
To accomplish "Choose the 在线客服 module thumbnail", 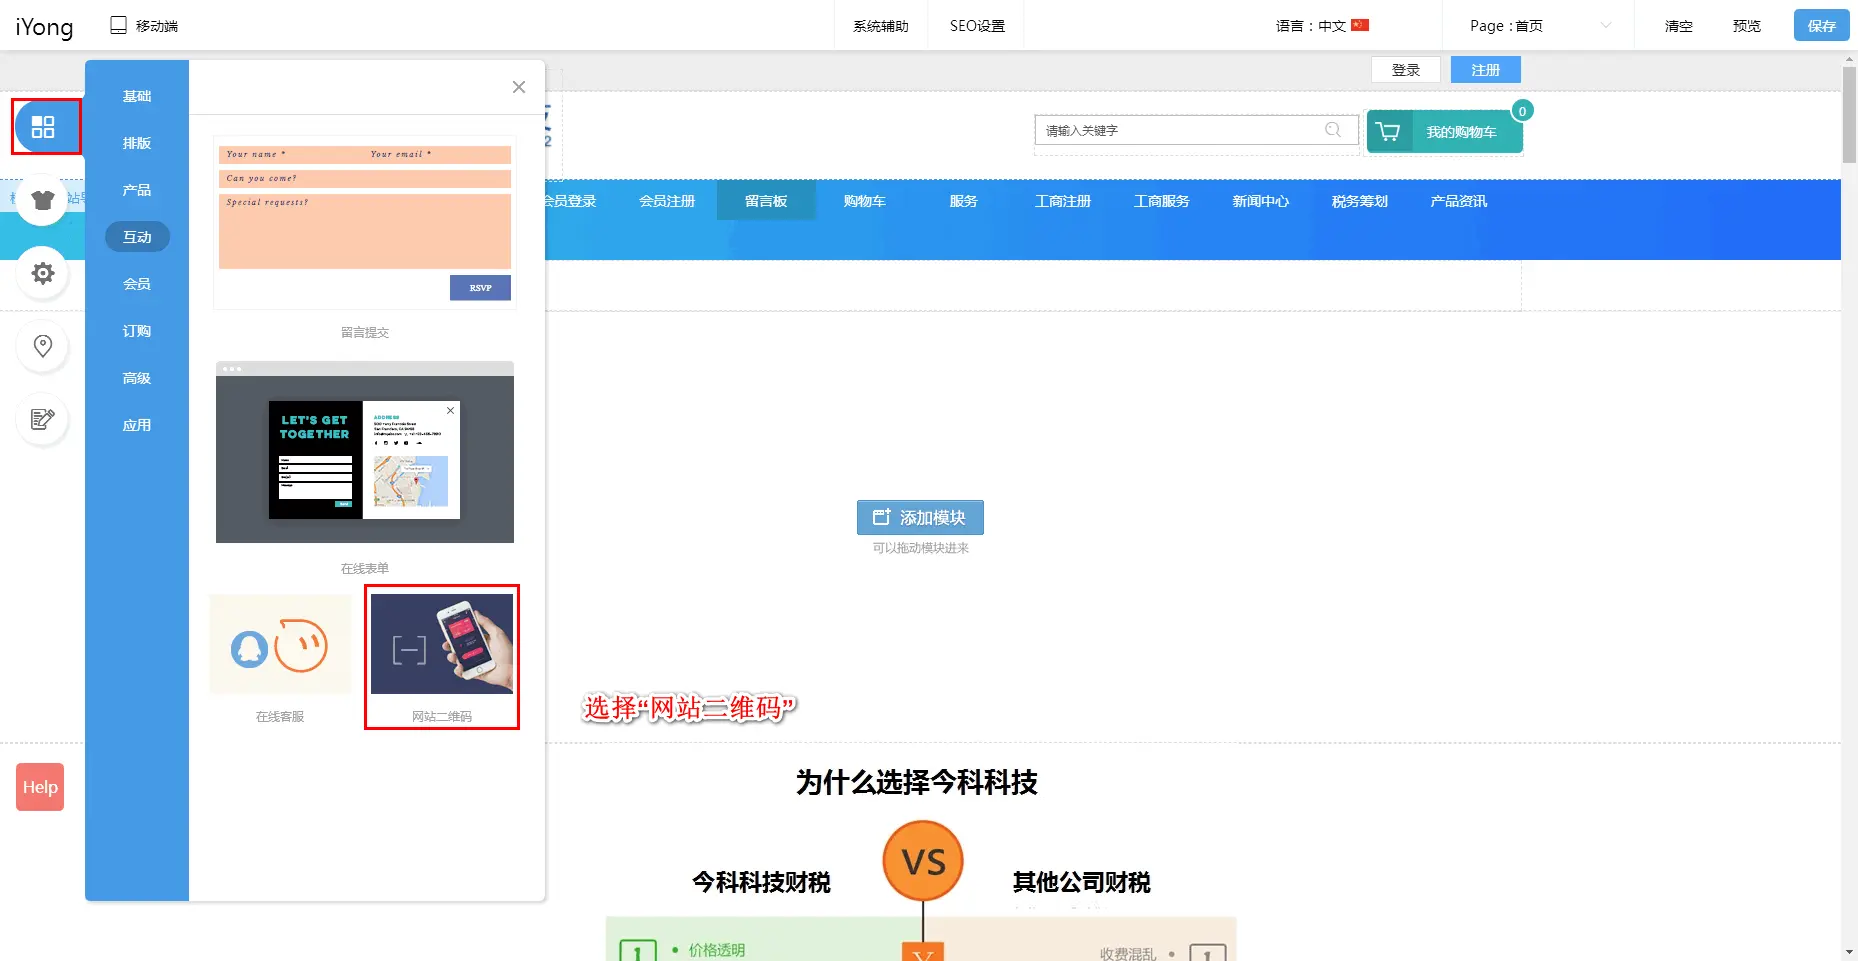I will point(280,645).
